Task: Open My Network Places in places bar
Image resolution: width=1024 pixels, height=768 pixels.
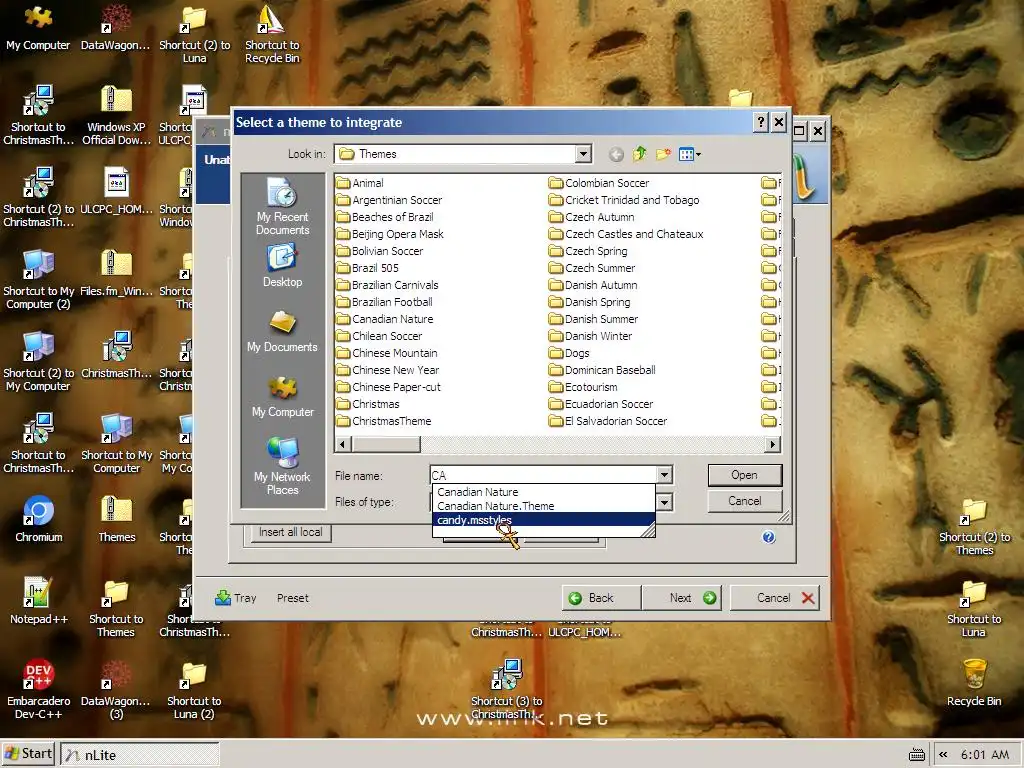Action: tap(282, 466)
